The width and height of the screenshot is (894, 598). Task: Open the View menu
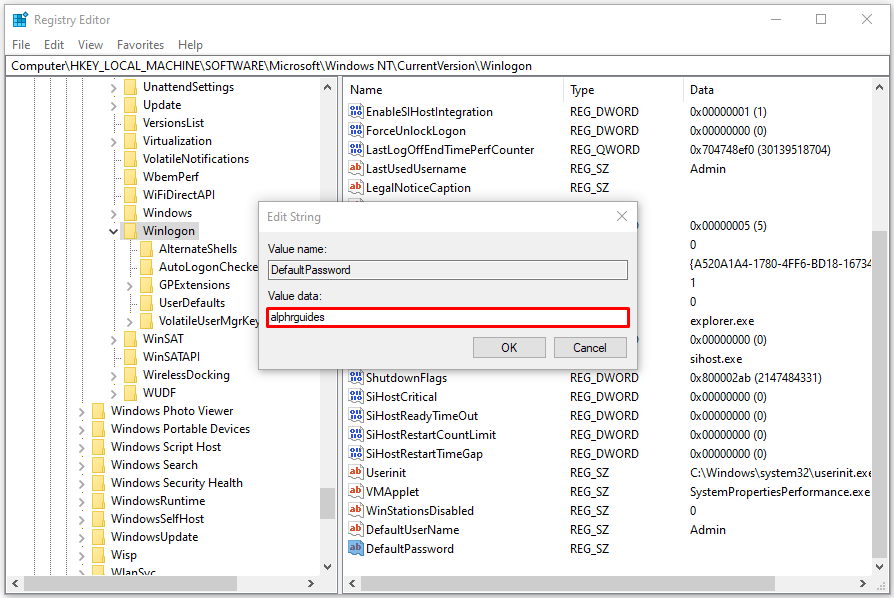tap(90, 44)
